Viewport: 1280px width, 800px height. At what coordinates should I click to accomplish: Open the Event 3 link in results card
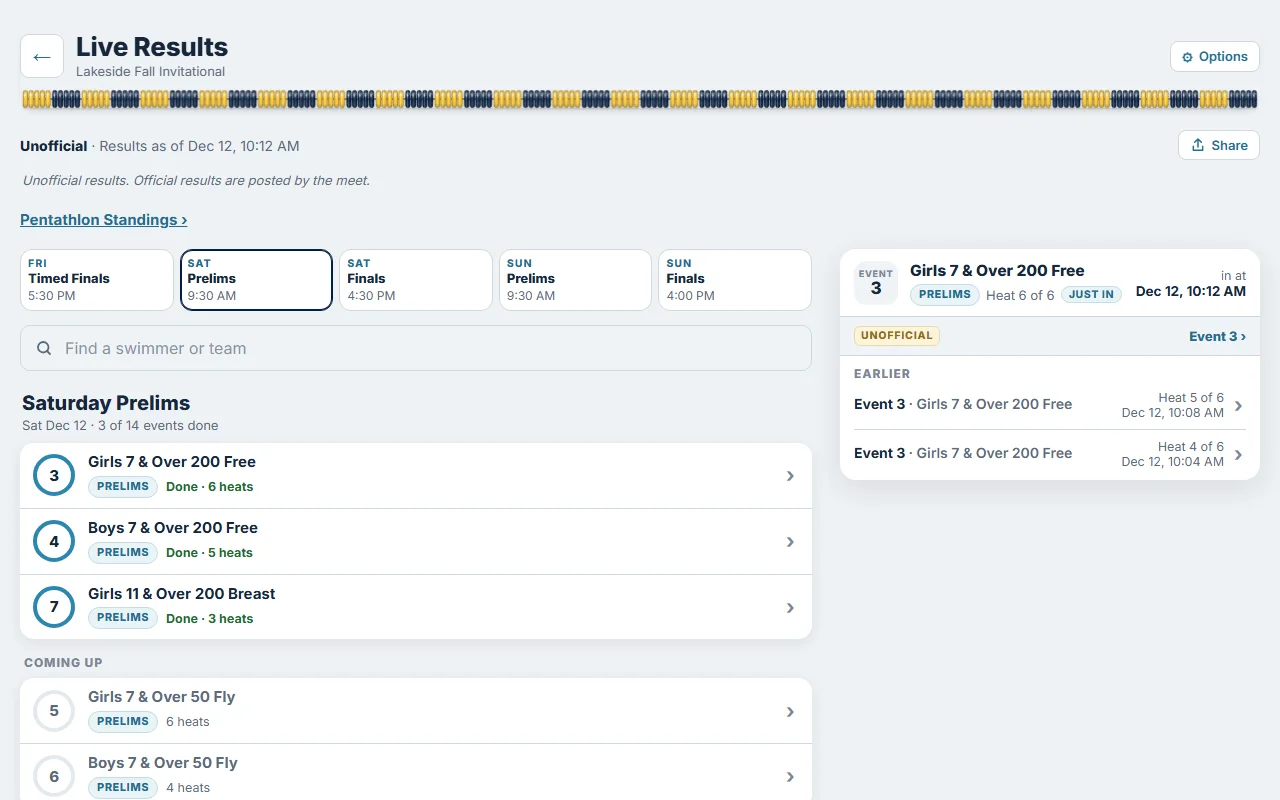tap(1217, 337)
